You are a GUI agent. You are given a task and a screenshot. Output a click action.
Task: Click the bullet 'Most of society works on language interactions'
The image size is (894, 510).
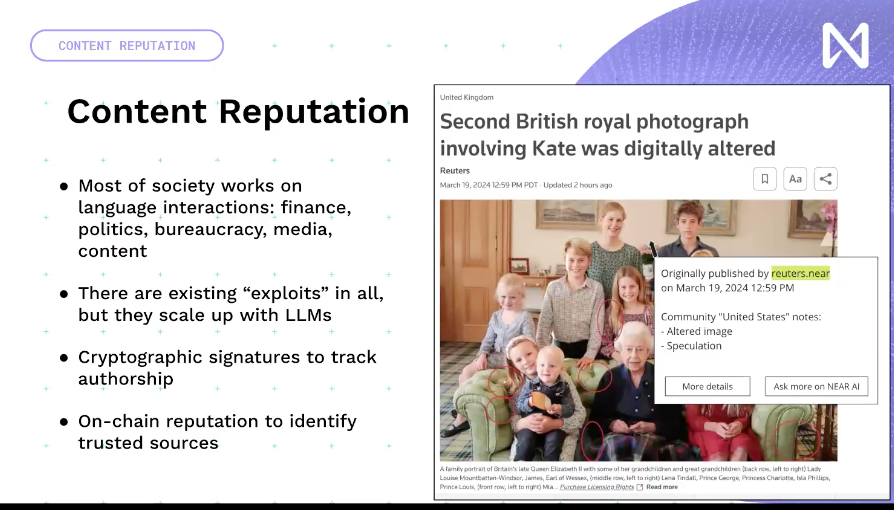214,218
